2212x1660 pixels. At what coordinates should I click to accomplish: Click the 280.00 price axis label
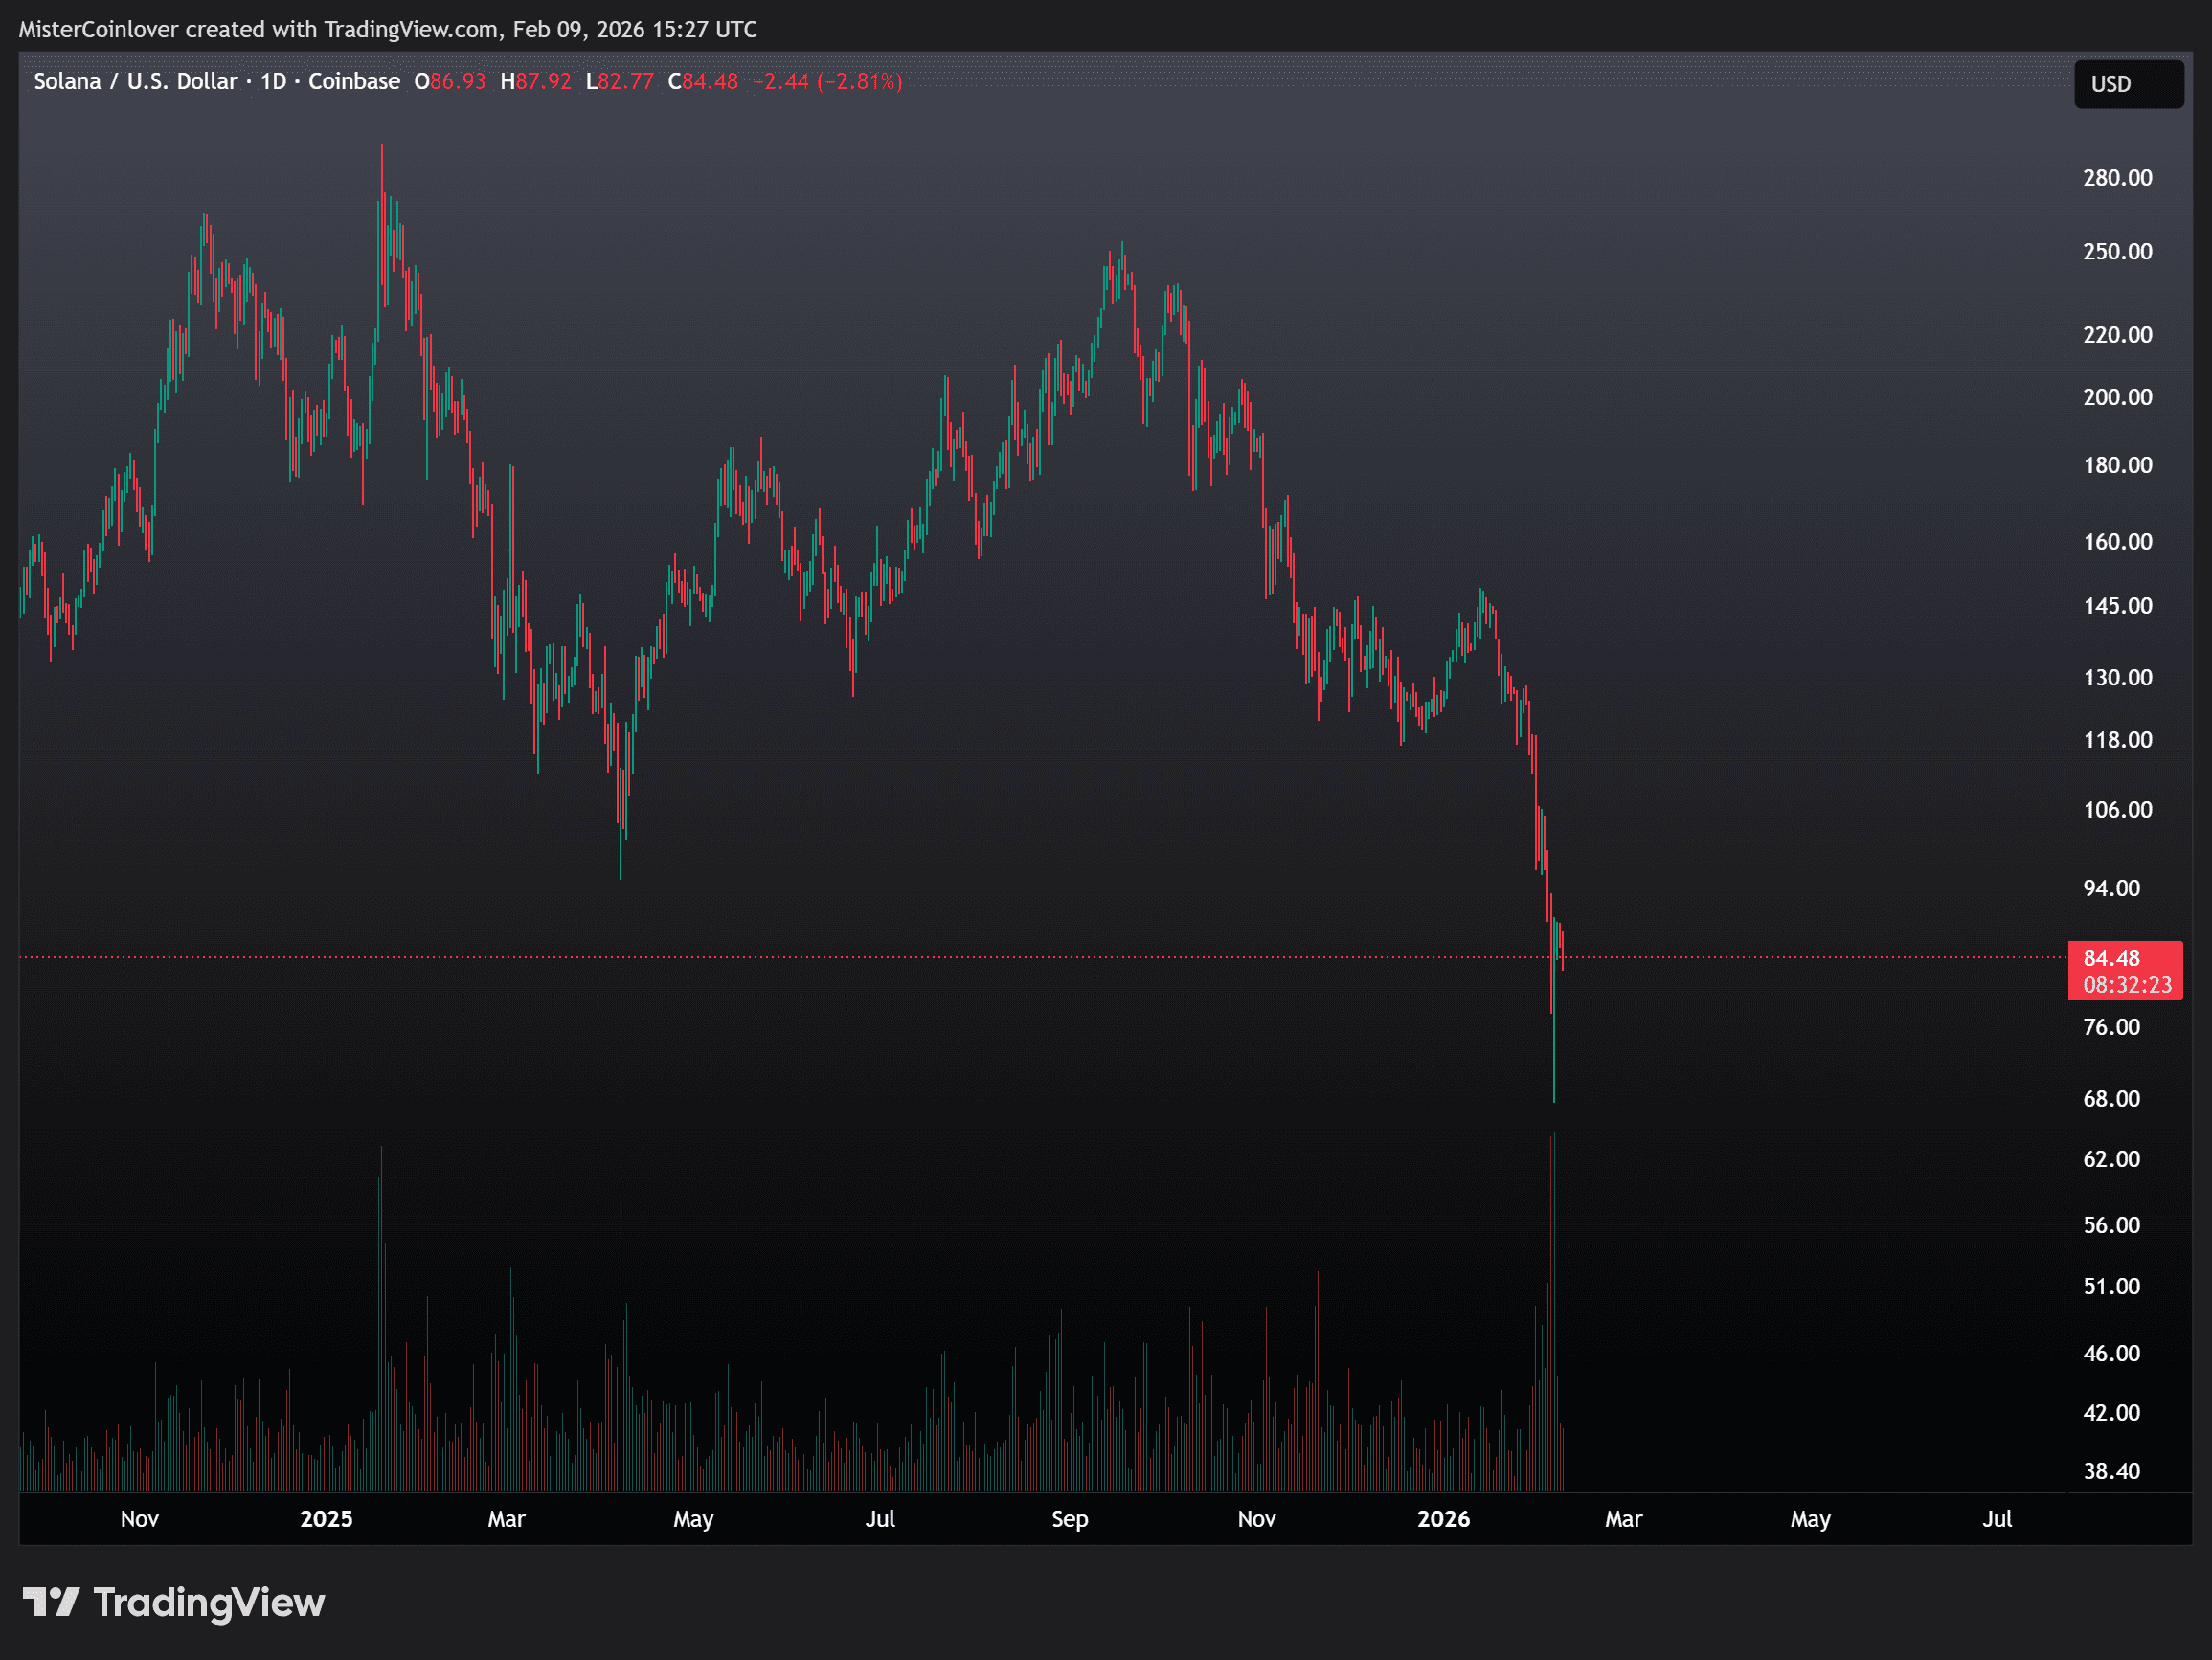pos(2117,178)
